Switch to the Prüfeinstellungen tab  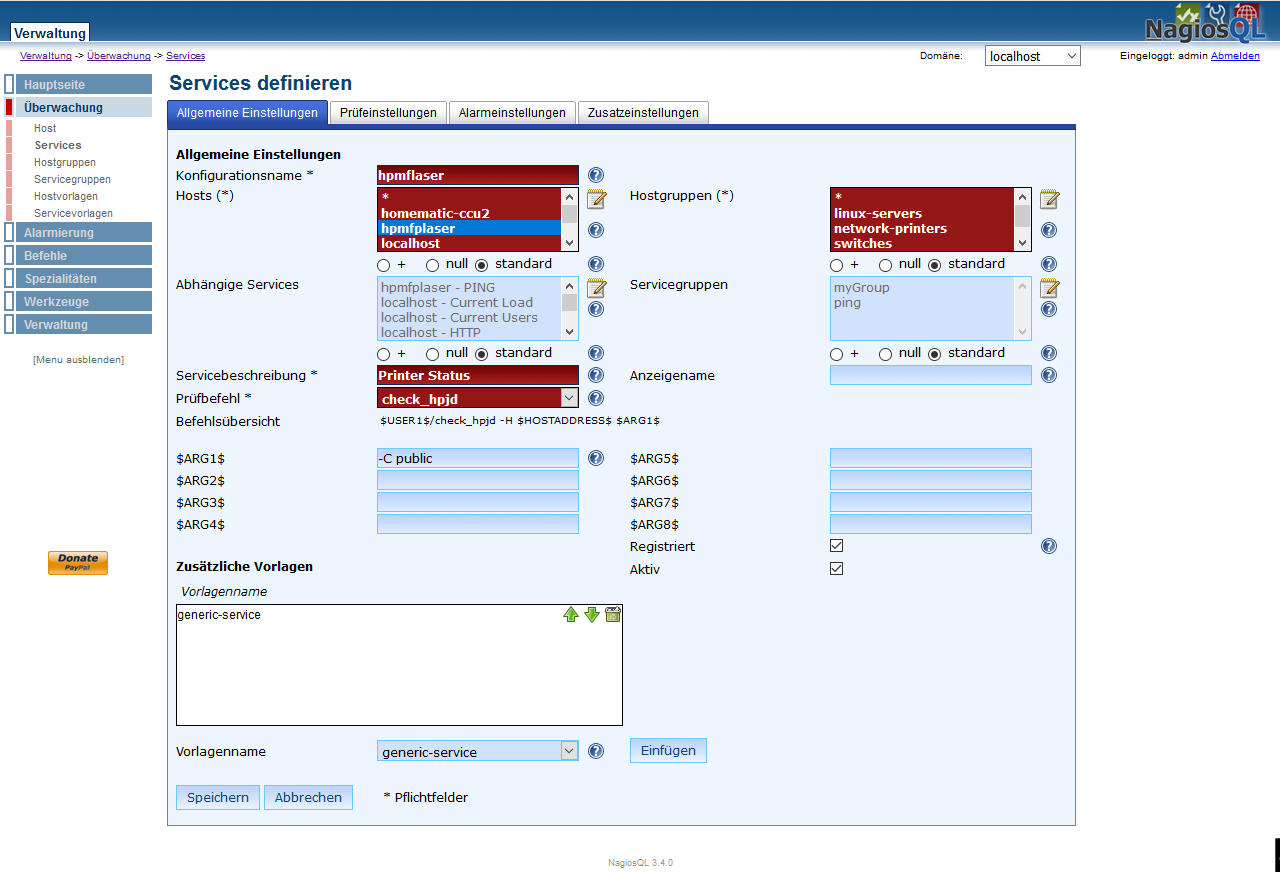tap(388, 113)
